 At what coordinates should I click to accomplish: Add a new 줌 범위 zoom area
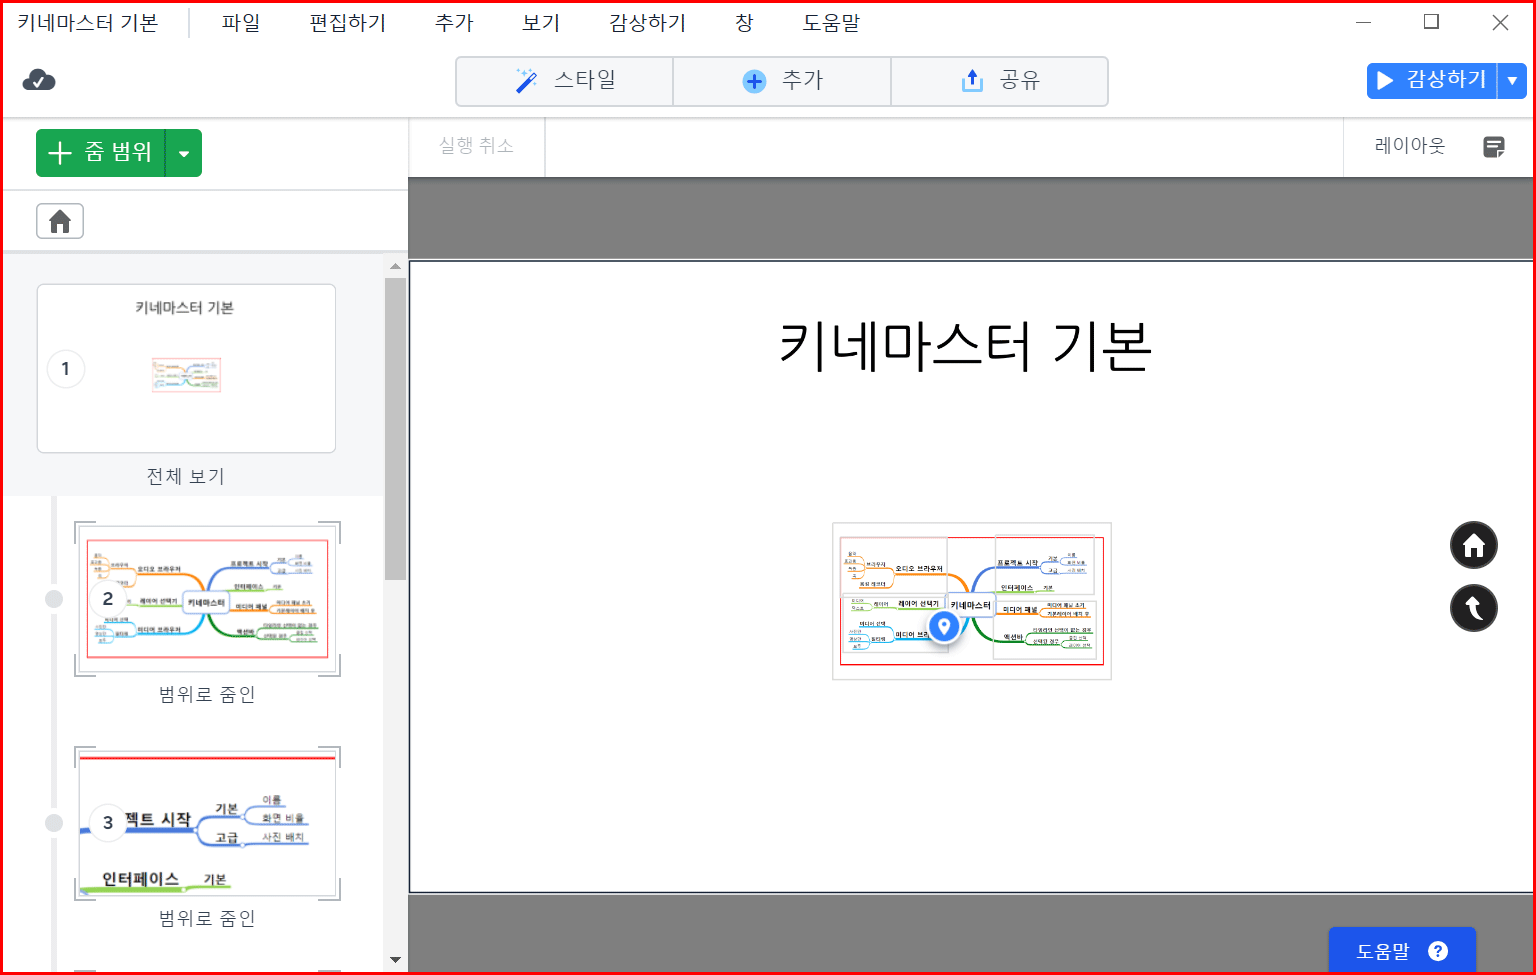(x=100, y=153)
